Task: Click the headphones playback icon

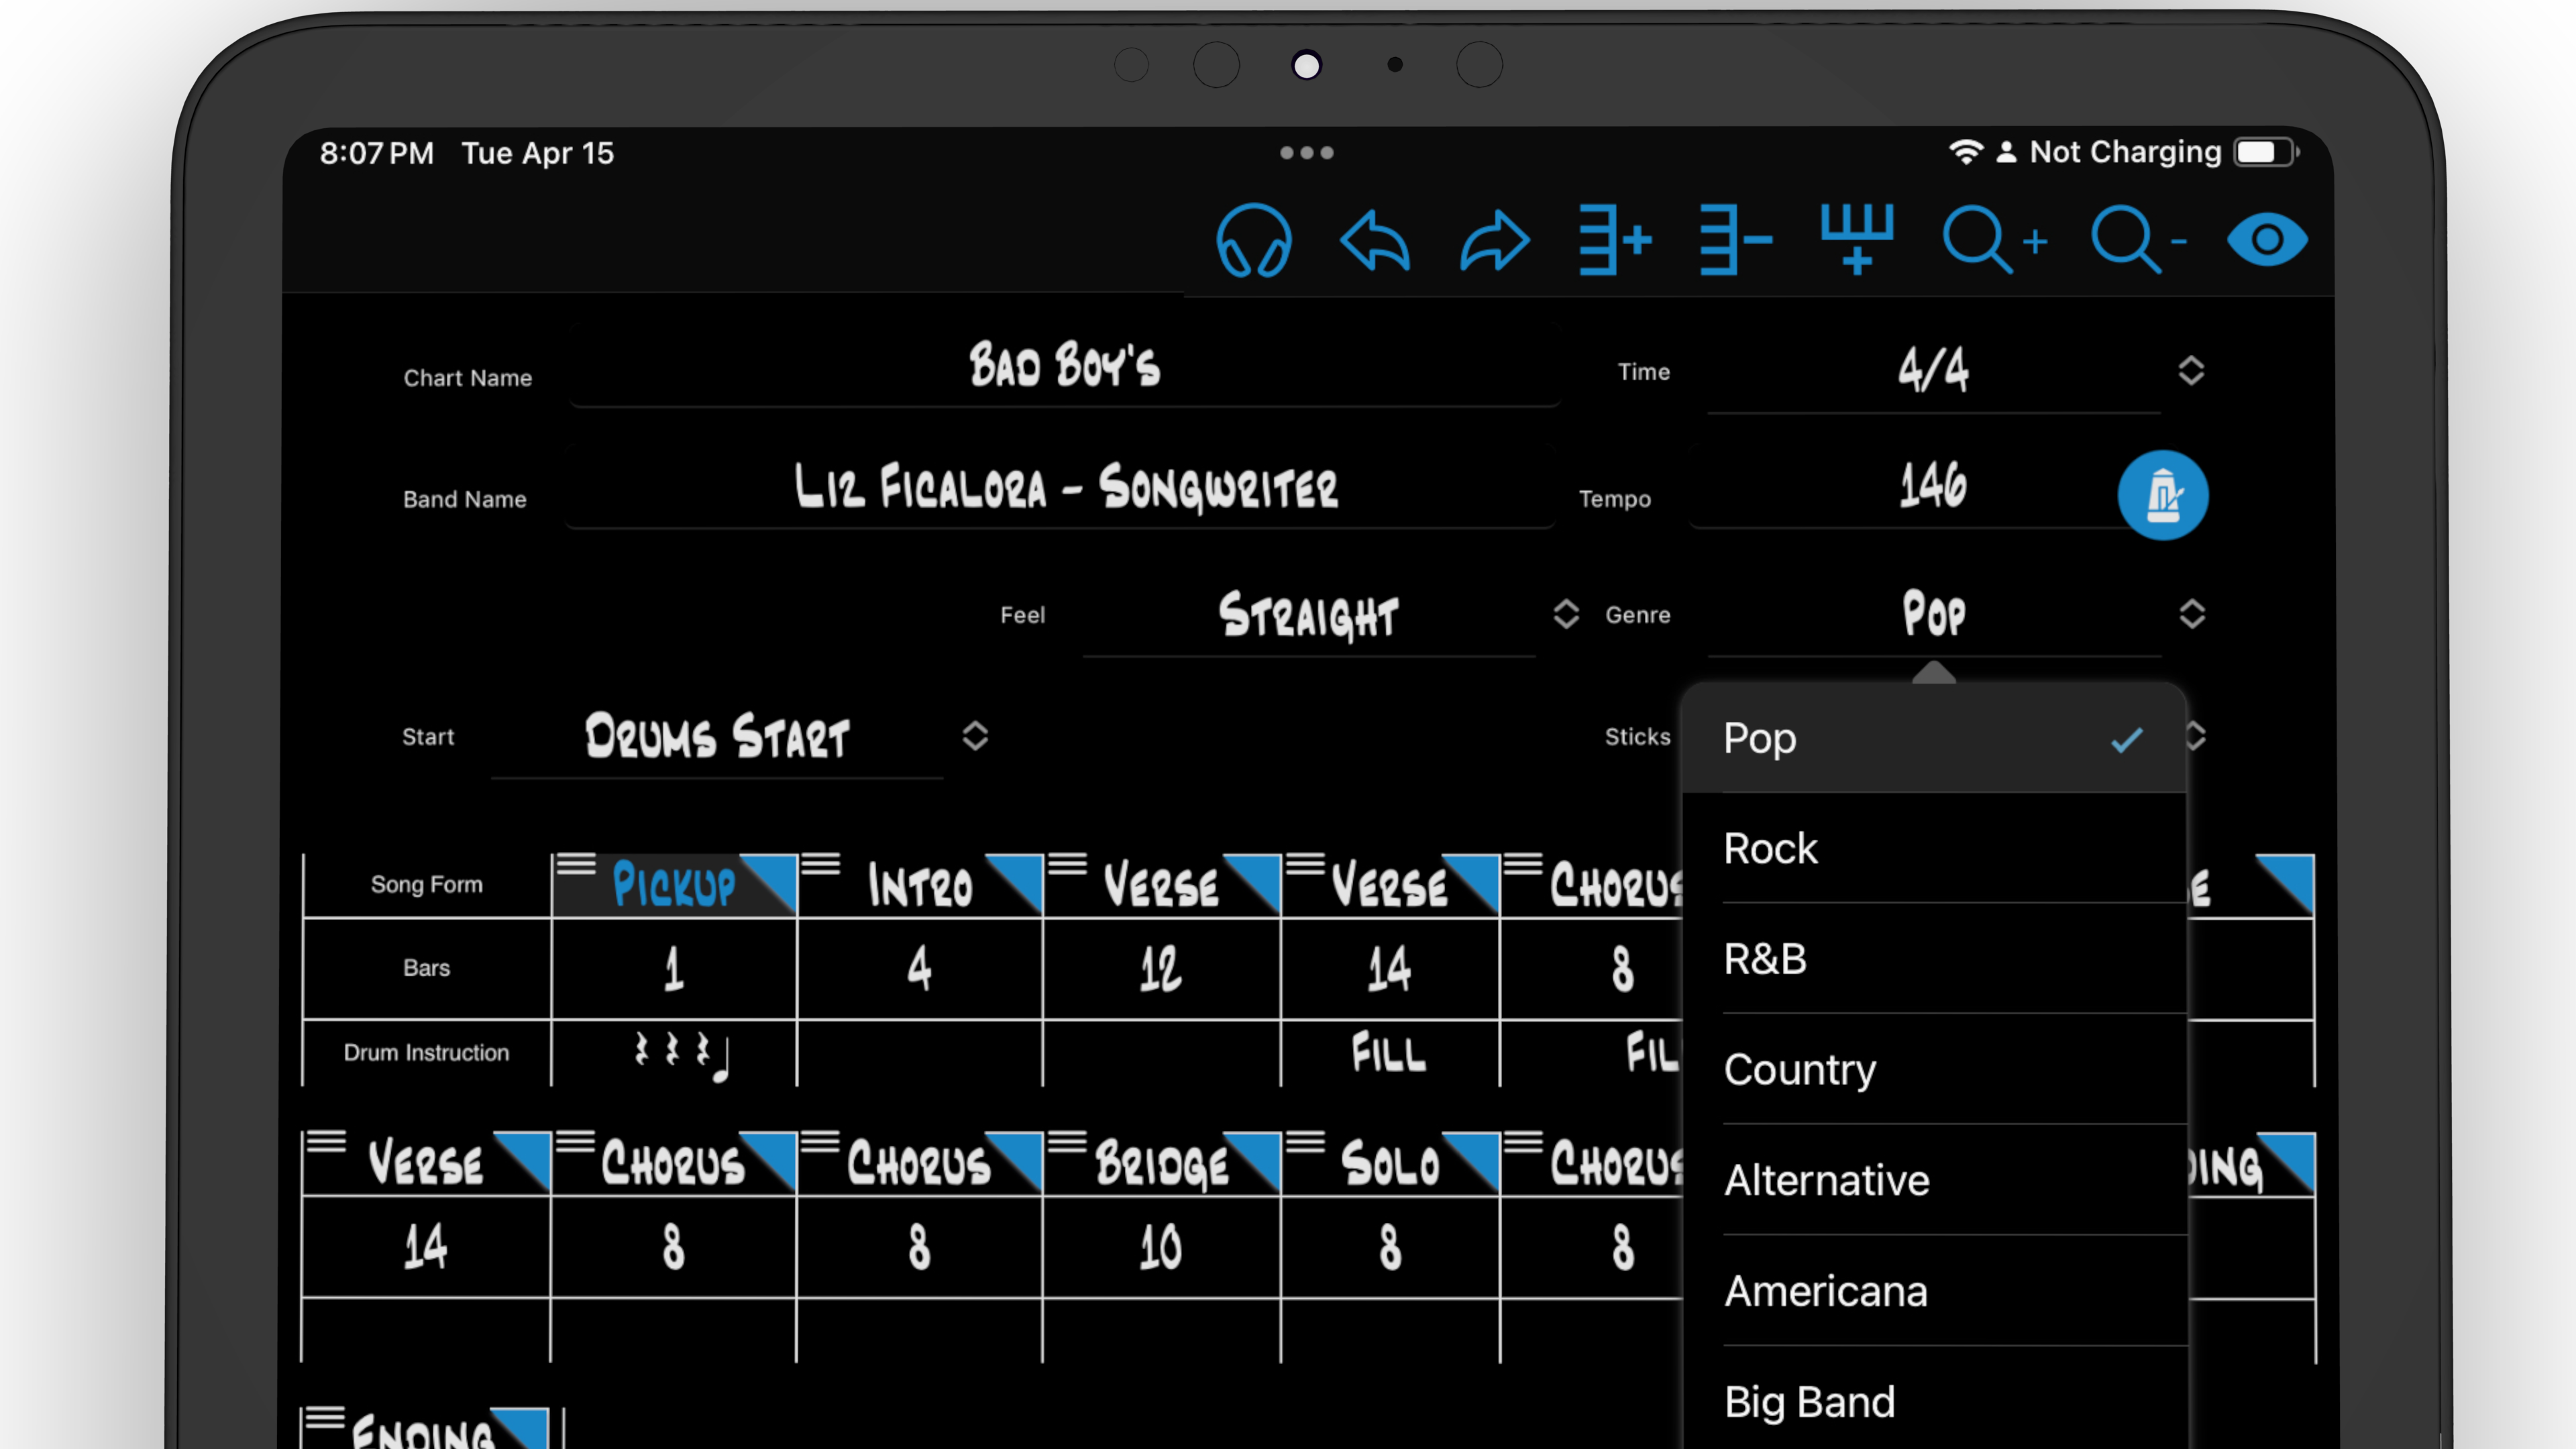Action: click(x=1254, y=240)
